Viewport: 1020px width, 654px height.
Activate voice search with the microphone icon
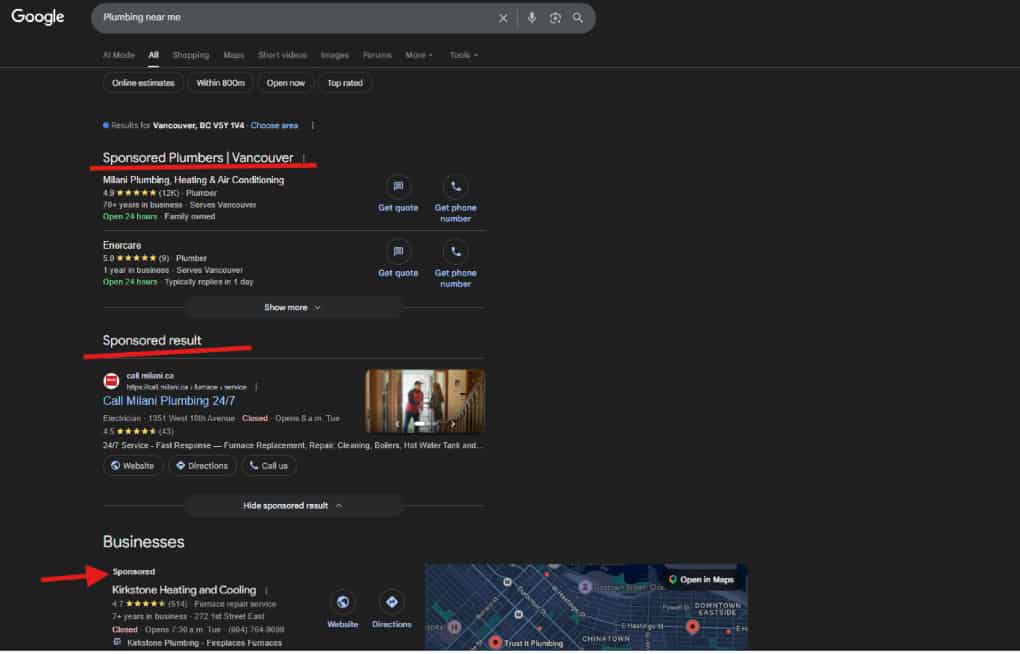531,17
